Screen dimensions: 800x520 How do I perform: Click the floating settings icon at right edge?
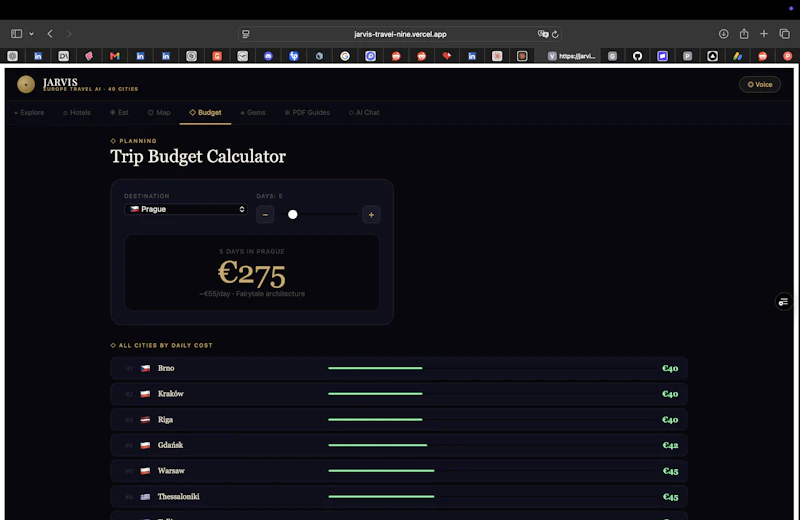click(x=783, y=302)
